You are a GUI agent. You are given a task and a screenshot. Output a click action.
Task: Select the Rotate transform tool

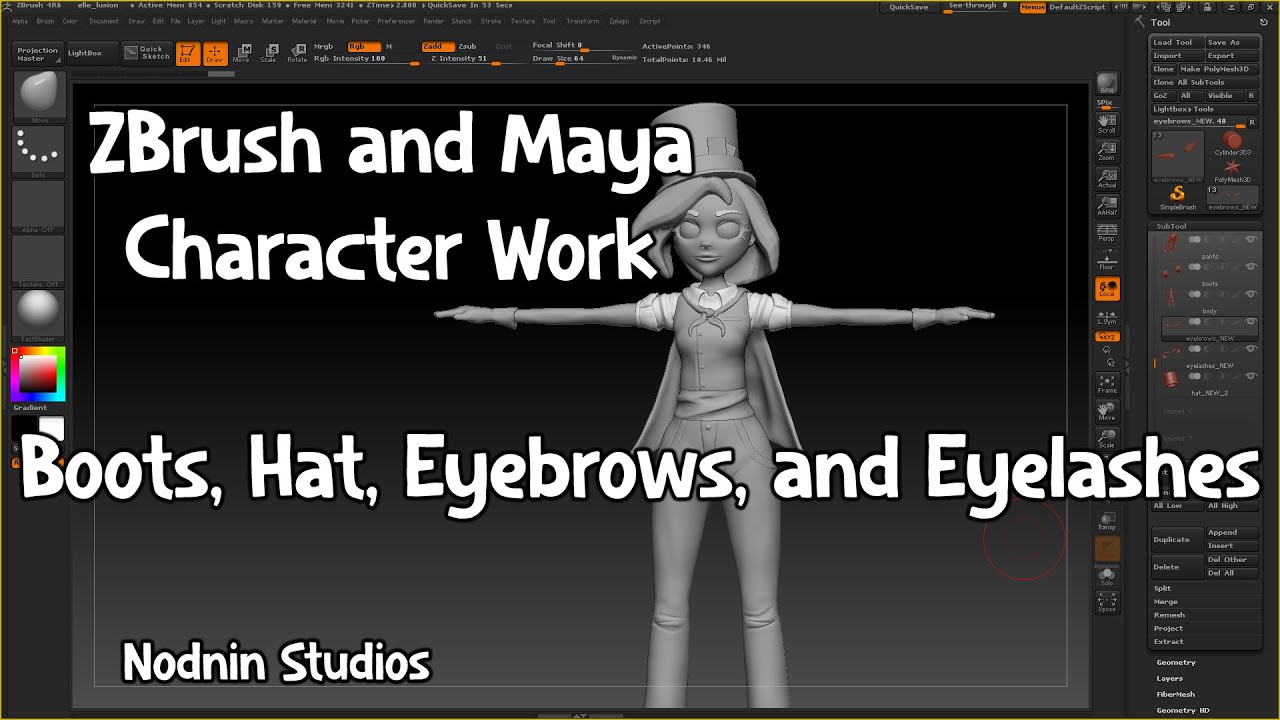[297, 54]
